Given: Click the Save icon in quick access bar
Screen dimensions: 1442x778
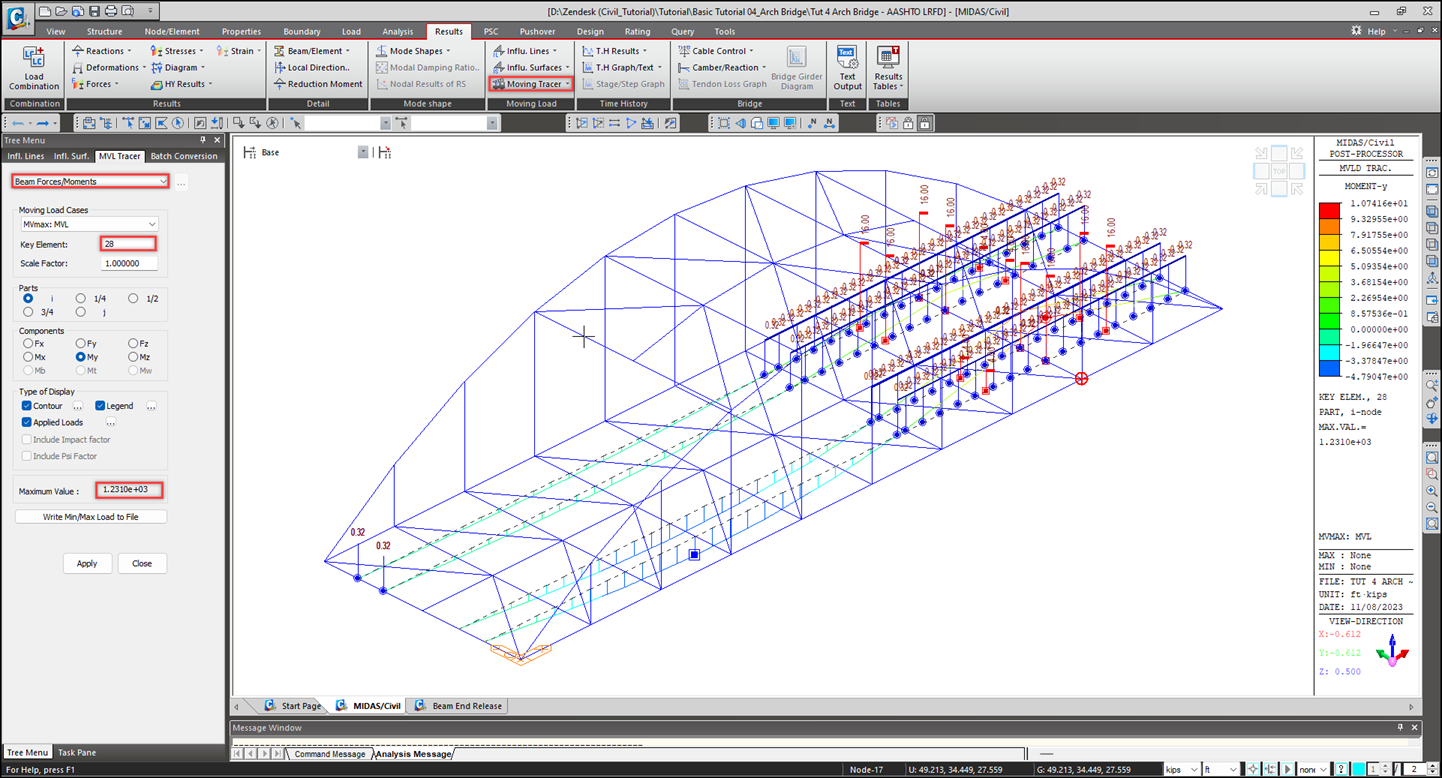Looking at the screenshot, I should (x=94, y=11).
